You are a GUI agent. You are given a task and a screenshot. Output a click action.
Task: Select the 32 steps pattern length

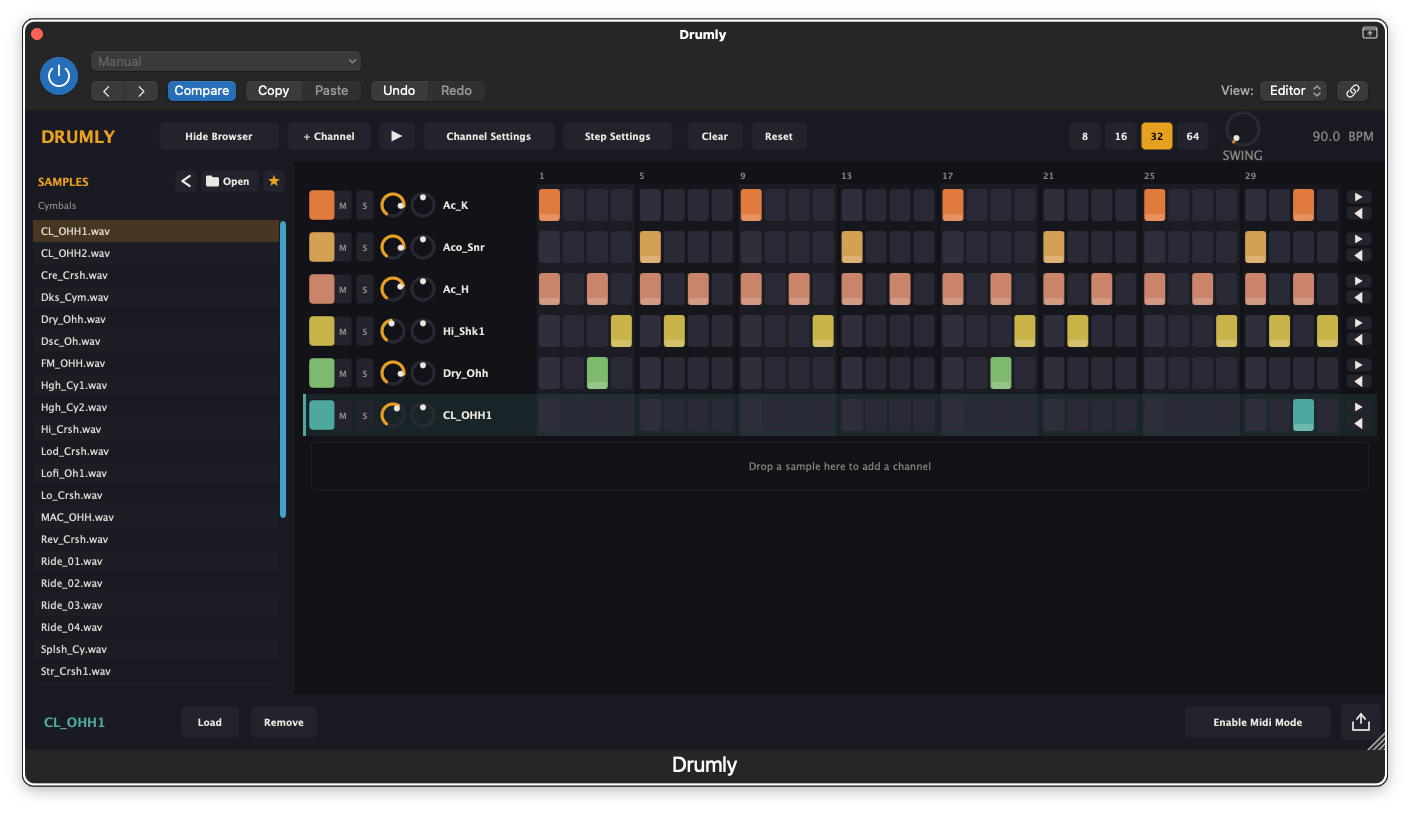pyautogui.click(x=1157, y=136)
